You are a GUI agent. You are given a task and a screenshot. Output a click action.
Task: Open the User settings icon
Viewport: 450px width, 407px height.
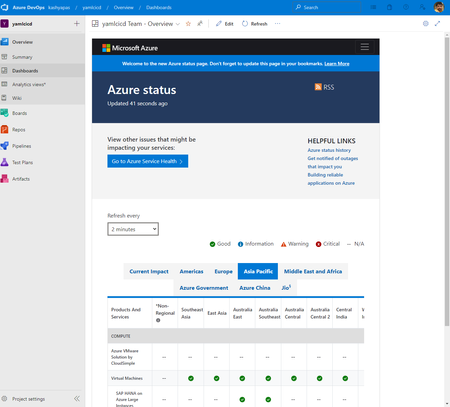[x=422, y=7]
